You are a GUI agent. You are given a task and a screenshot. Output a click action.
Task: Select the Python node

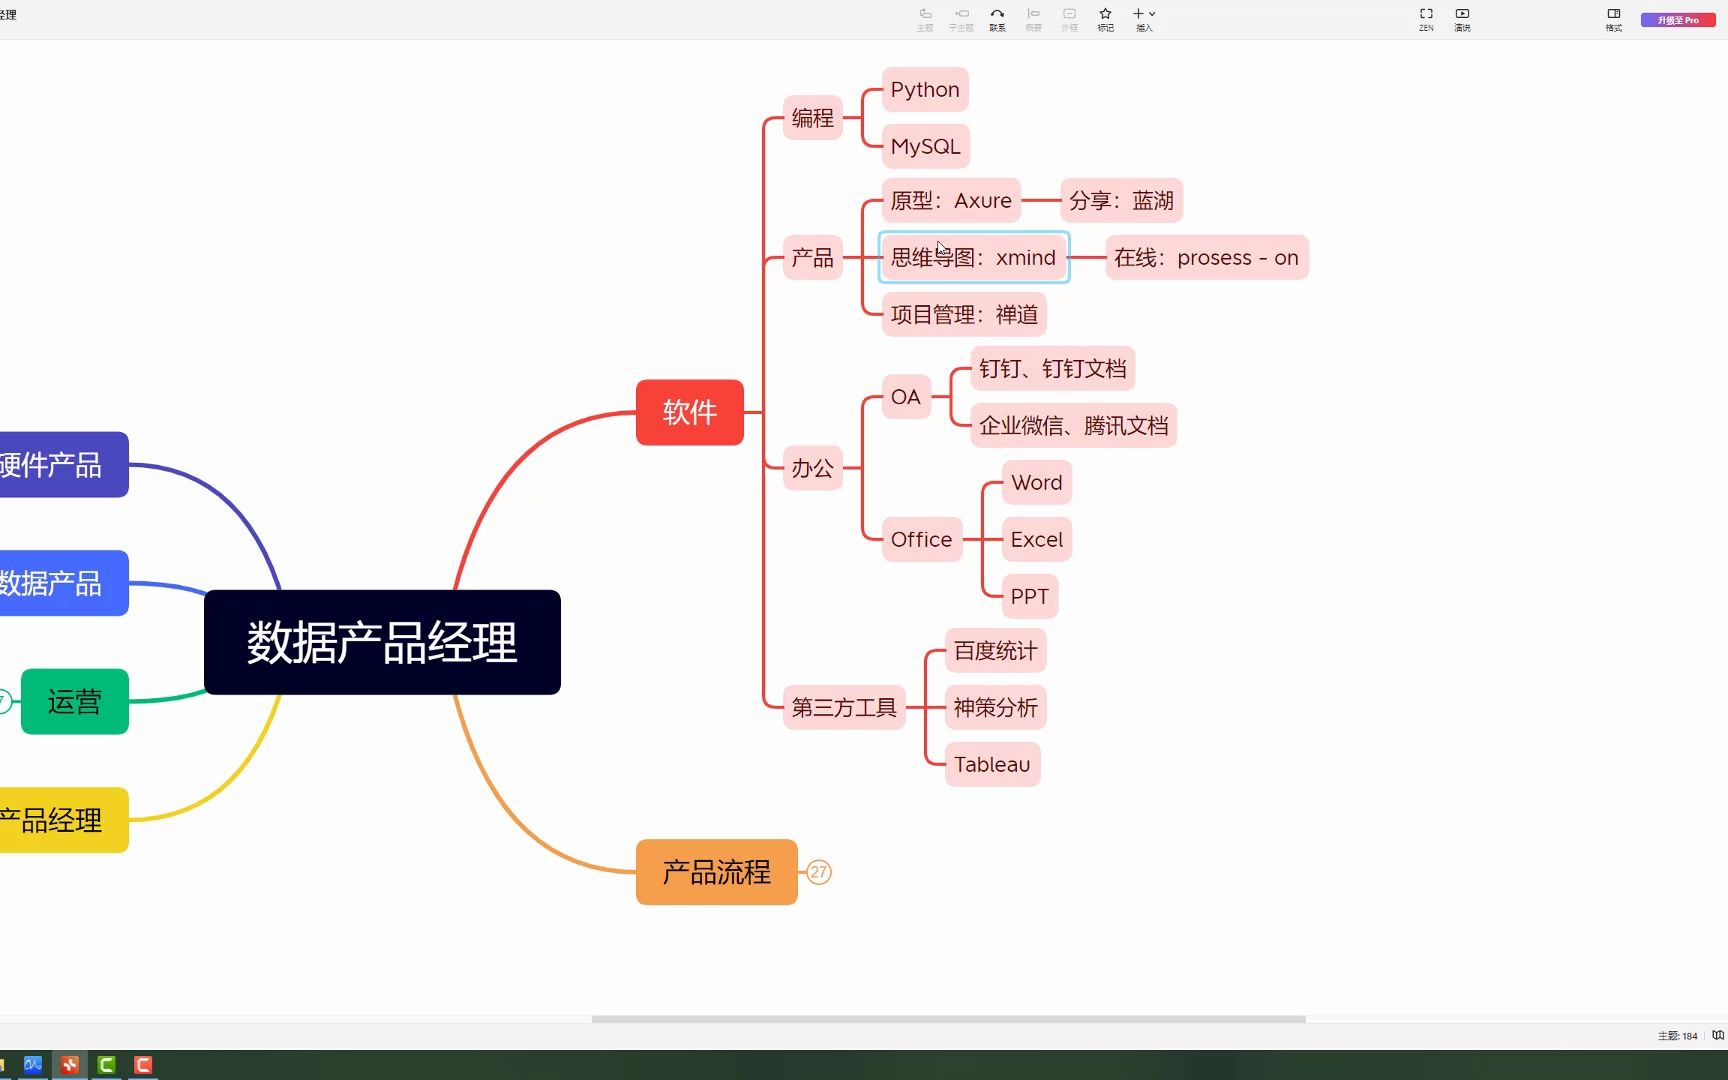coord(925,90)
